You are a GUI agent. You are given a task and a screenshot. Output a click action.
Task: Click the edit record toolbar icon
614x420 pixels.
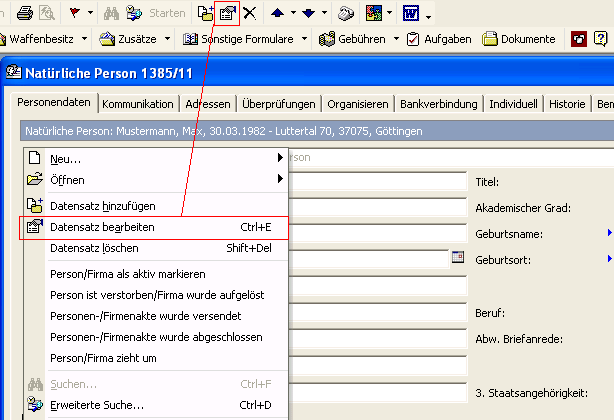point(227,14)
